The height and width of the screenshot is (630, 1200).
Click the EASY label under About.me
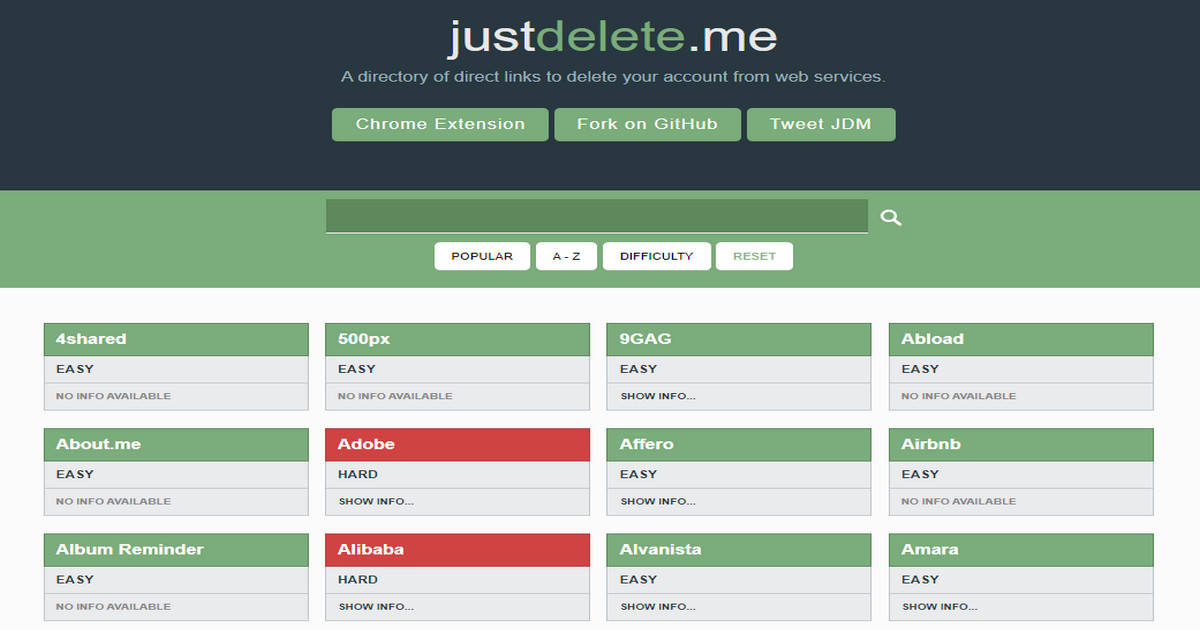75,474
